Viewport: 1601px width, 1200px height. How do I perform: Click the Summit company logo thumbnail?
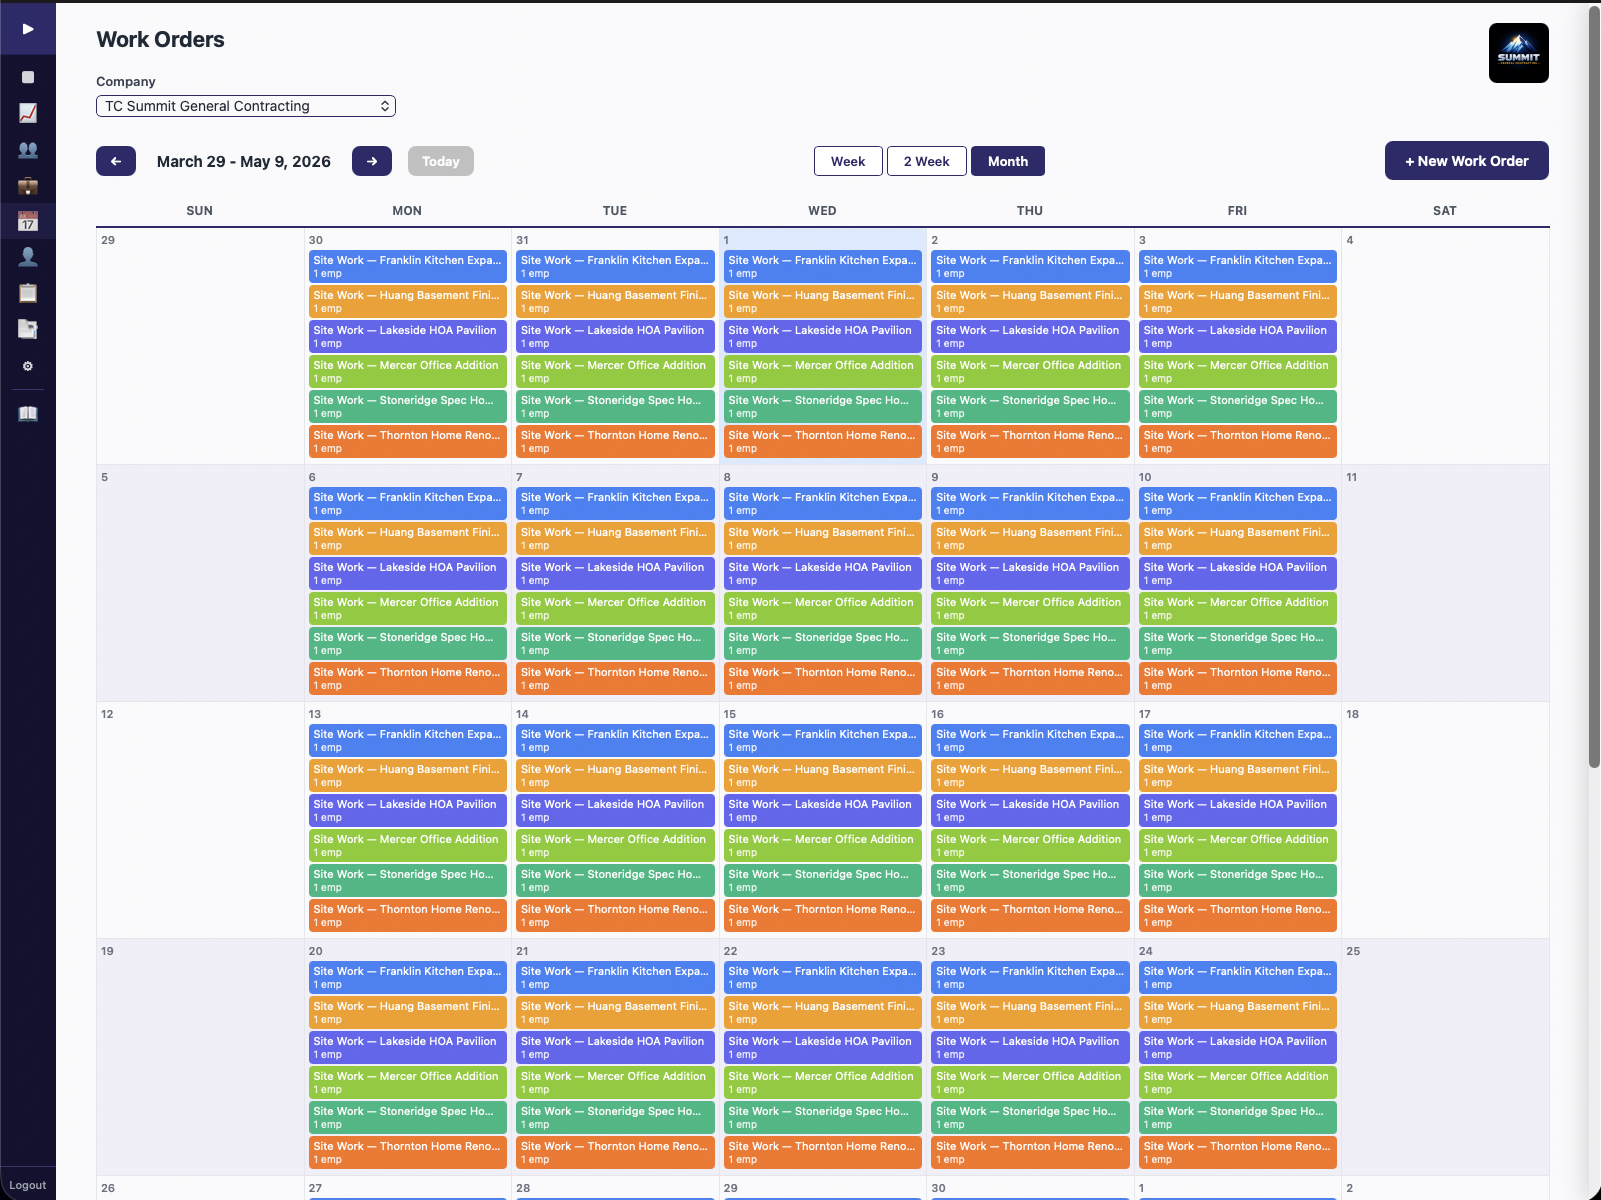(1518, 52)
